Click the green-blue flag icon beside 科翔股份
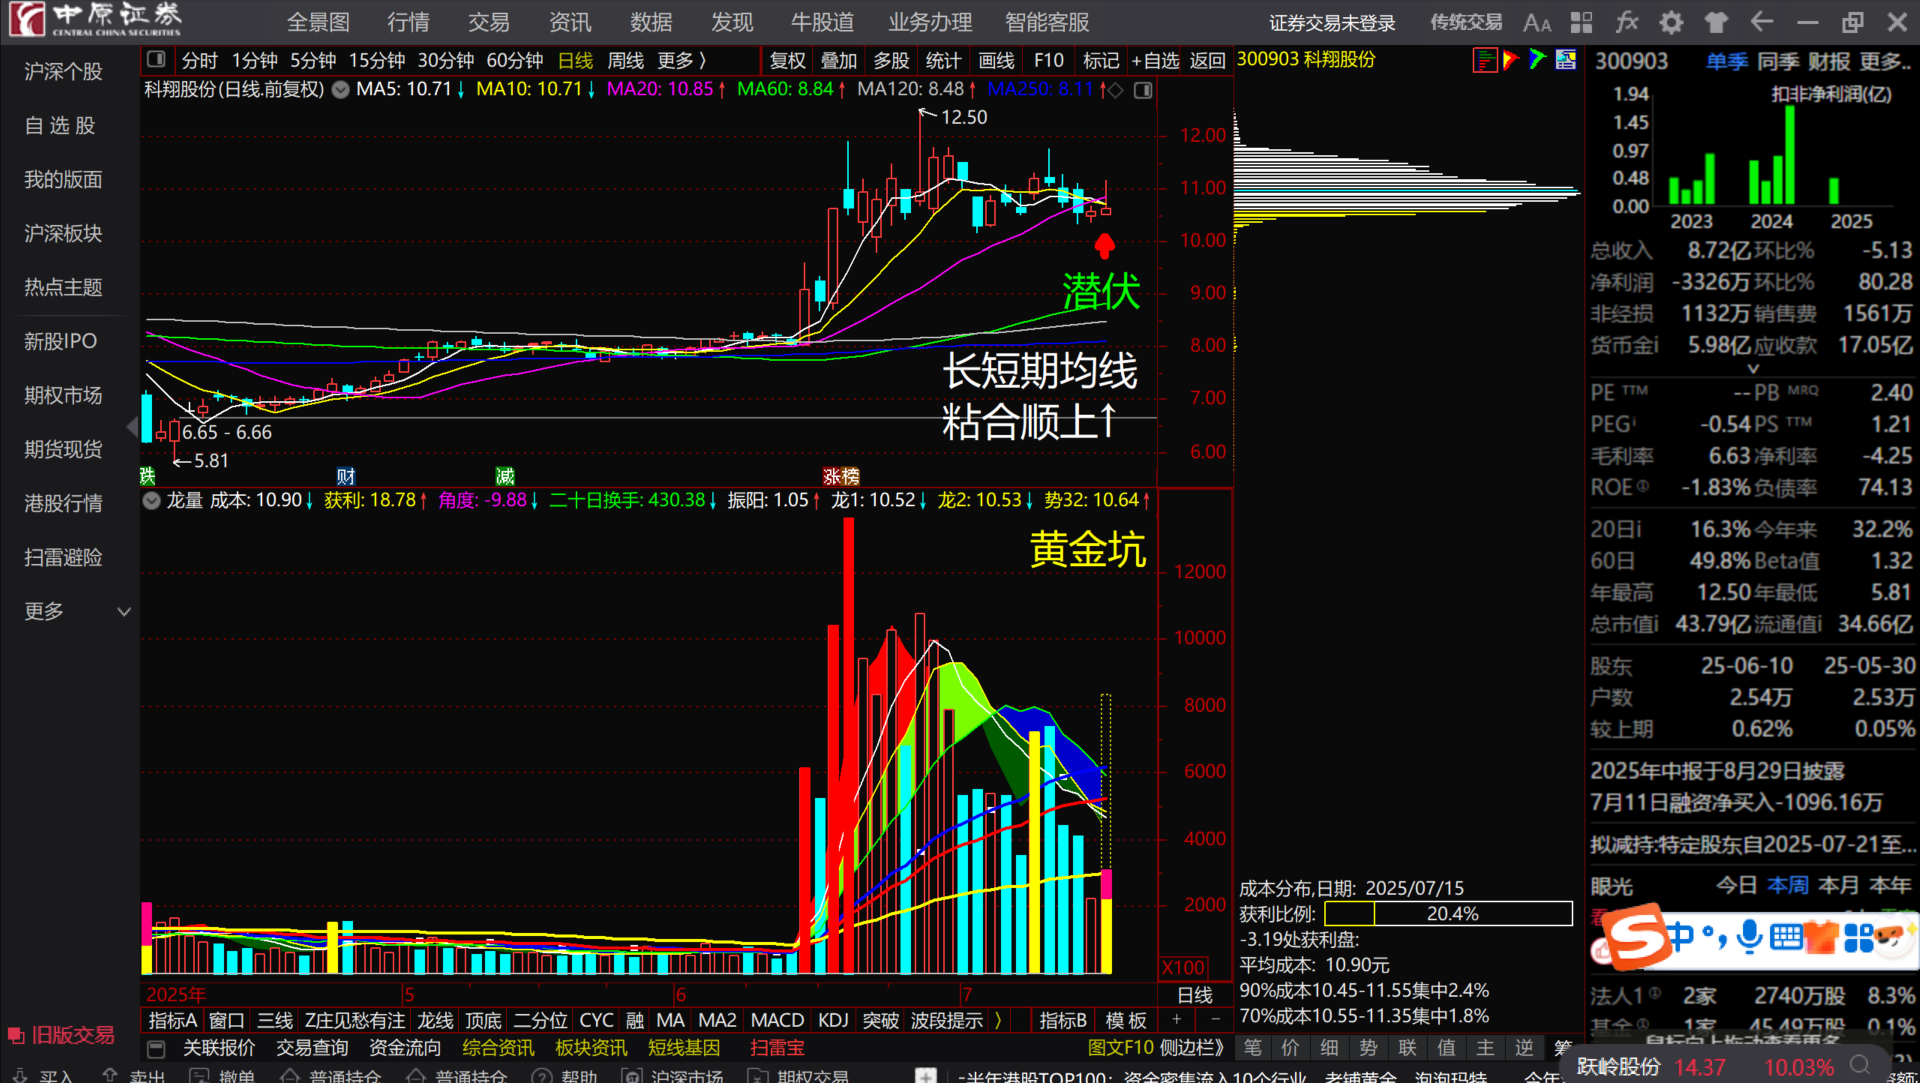The height and width of the screenshot is (1083, 1920). pos(1538,60)
